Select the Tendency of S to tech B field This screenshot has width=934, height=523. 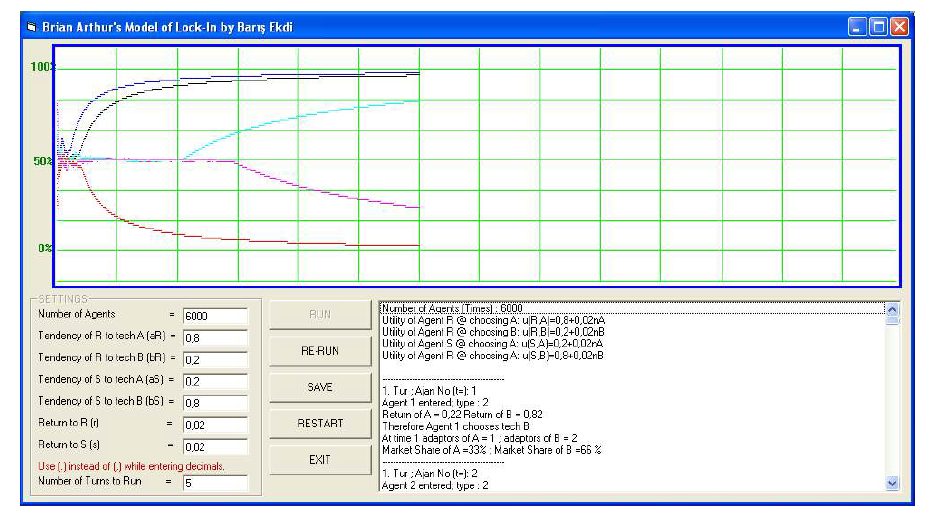(215, 403)
